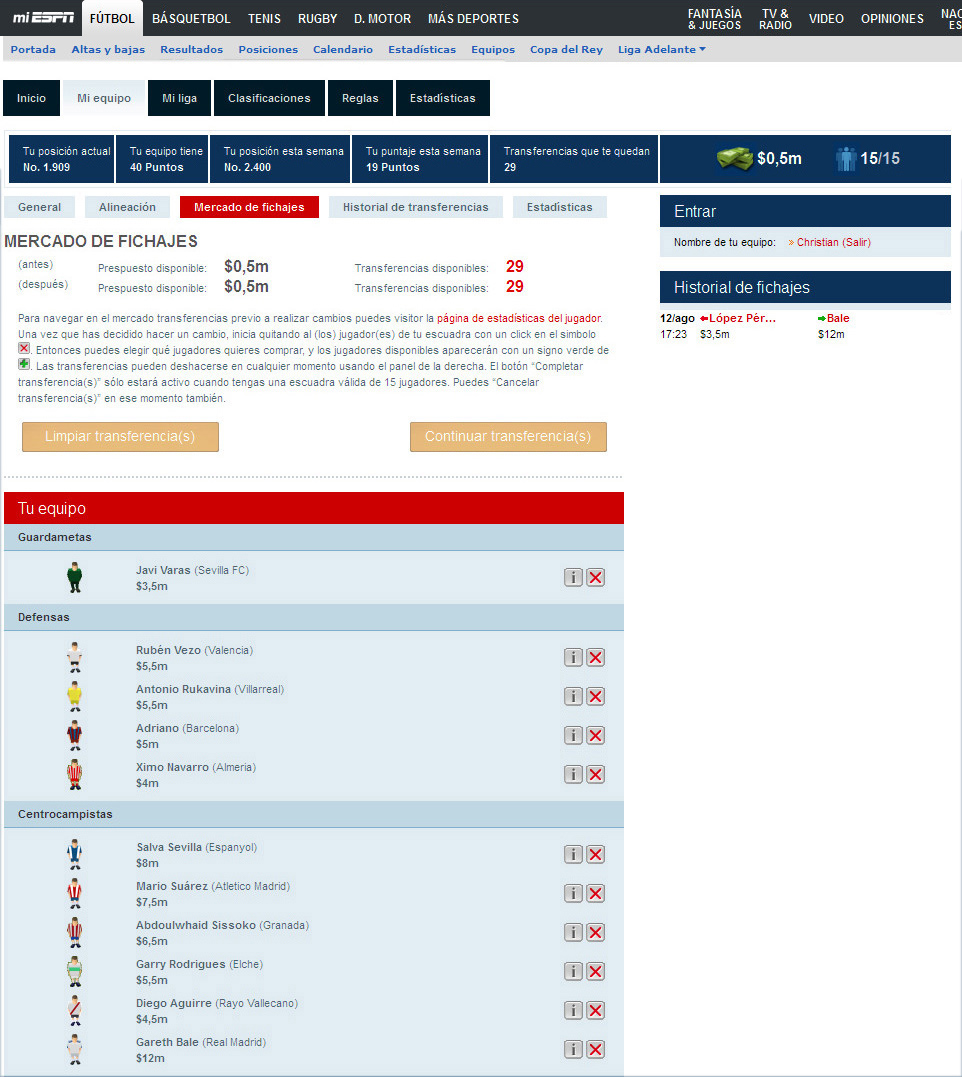Open página de estadísticas del jugador link
962x1077 pixels.
pos(519,318)
